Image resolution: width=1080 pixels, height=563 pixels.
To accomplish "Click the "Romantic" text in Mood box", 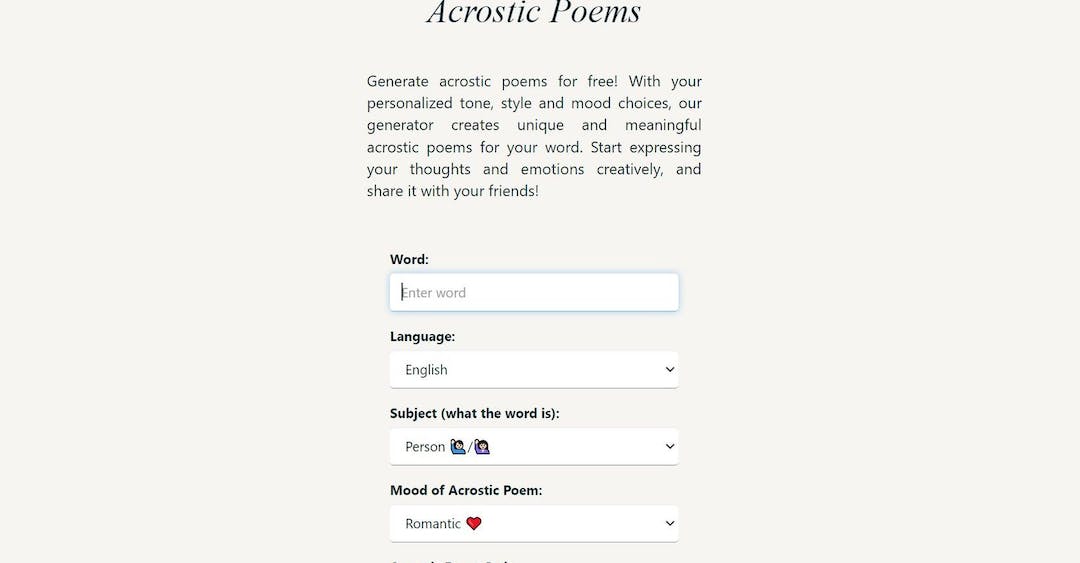I will [433, 524].
